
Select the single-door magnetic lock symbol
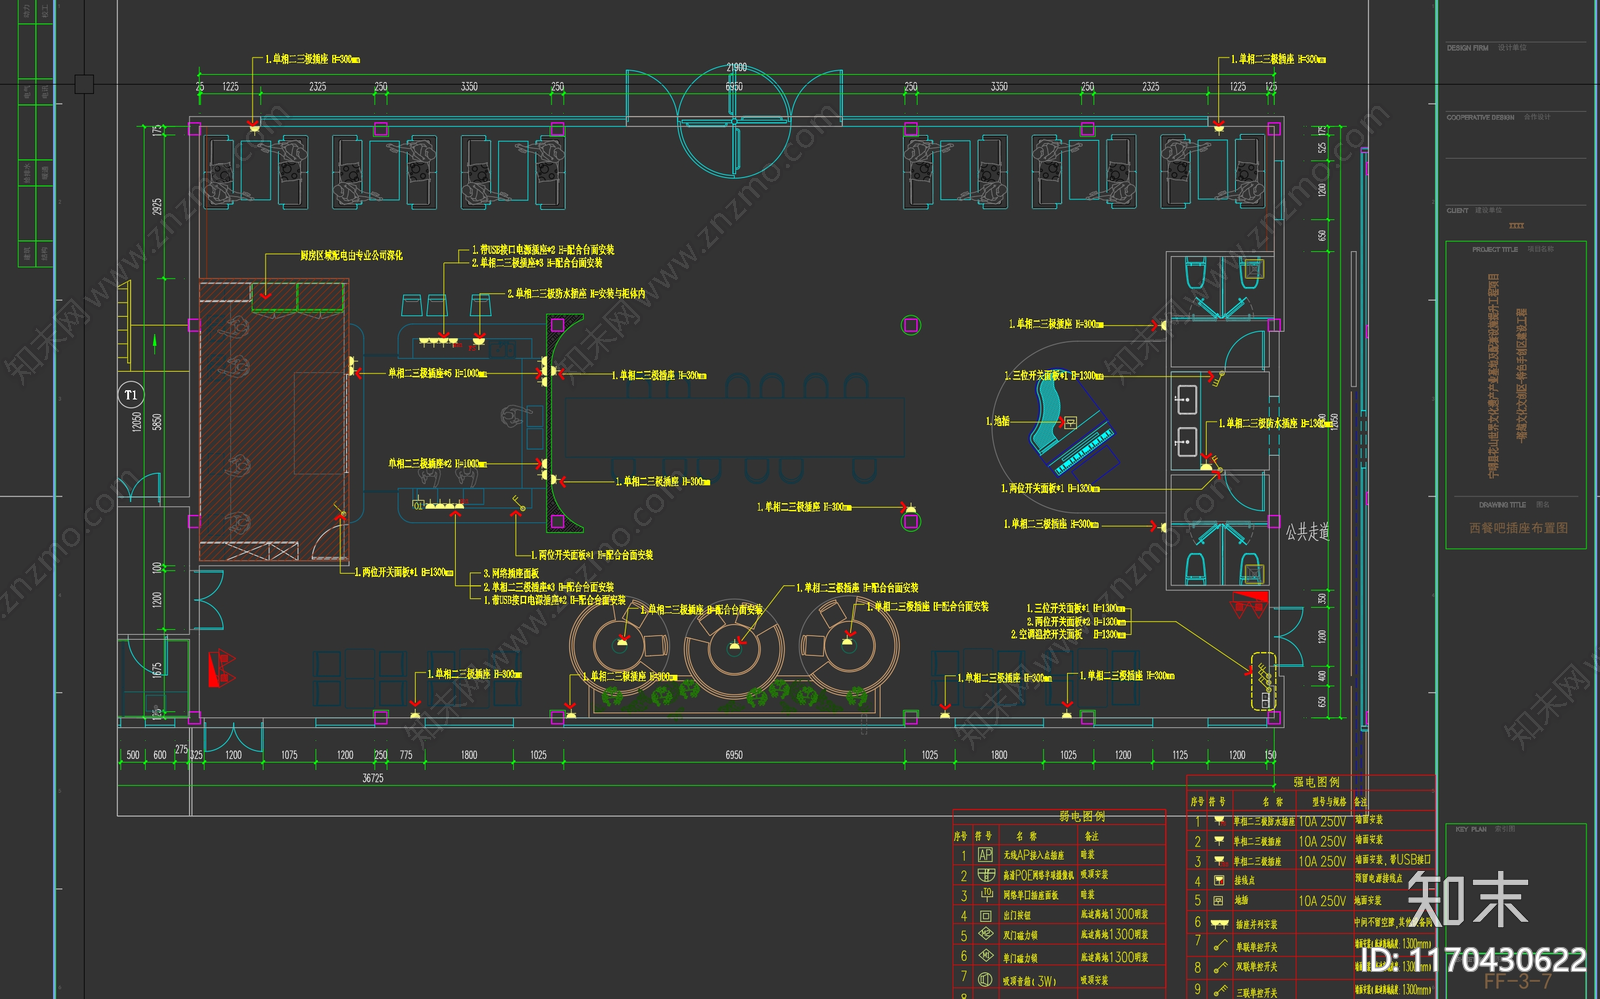(985, 956)
